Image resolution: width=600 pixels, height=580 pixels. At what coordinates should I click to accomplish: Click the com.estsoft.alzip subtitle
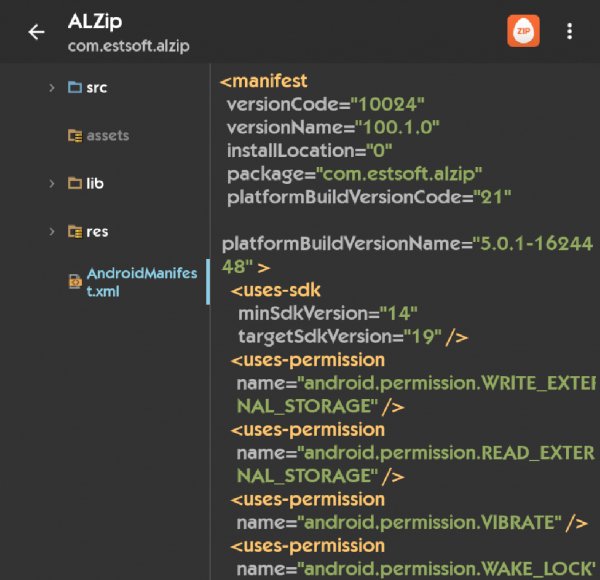(x=129, y=46)
